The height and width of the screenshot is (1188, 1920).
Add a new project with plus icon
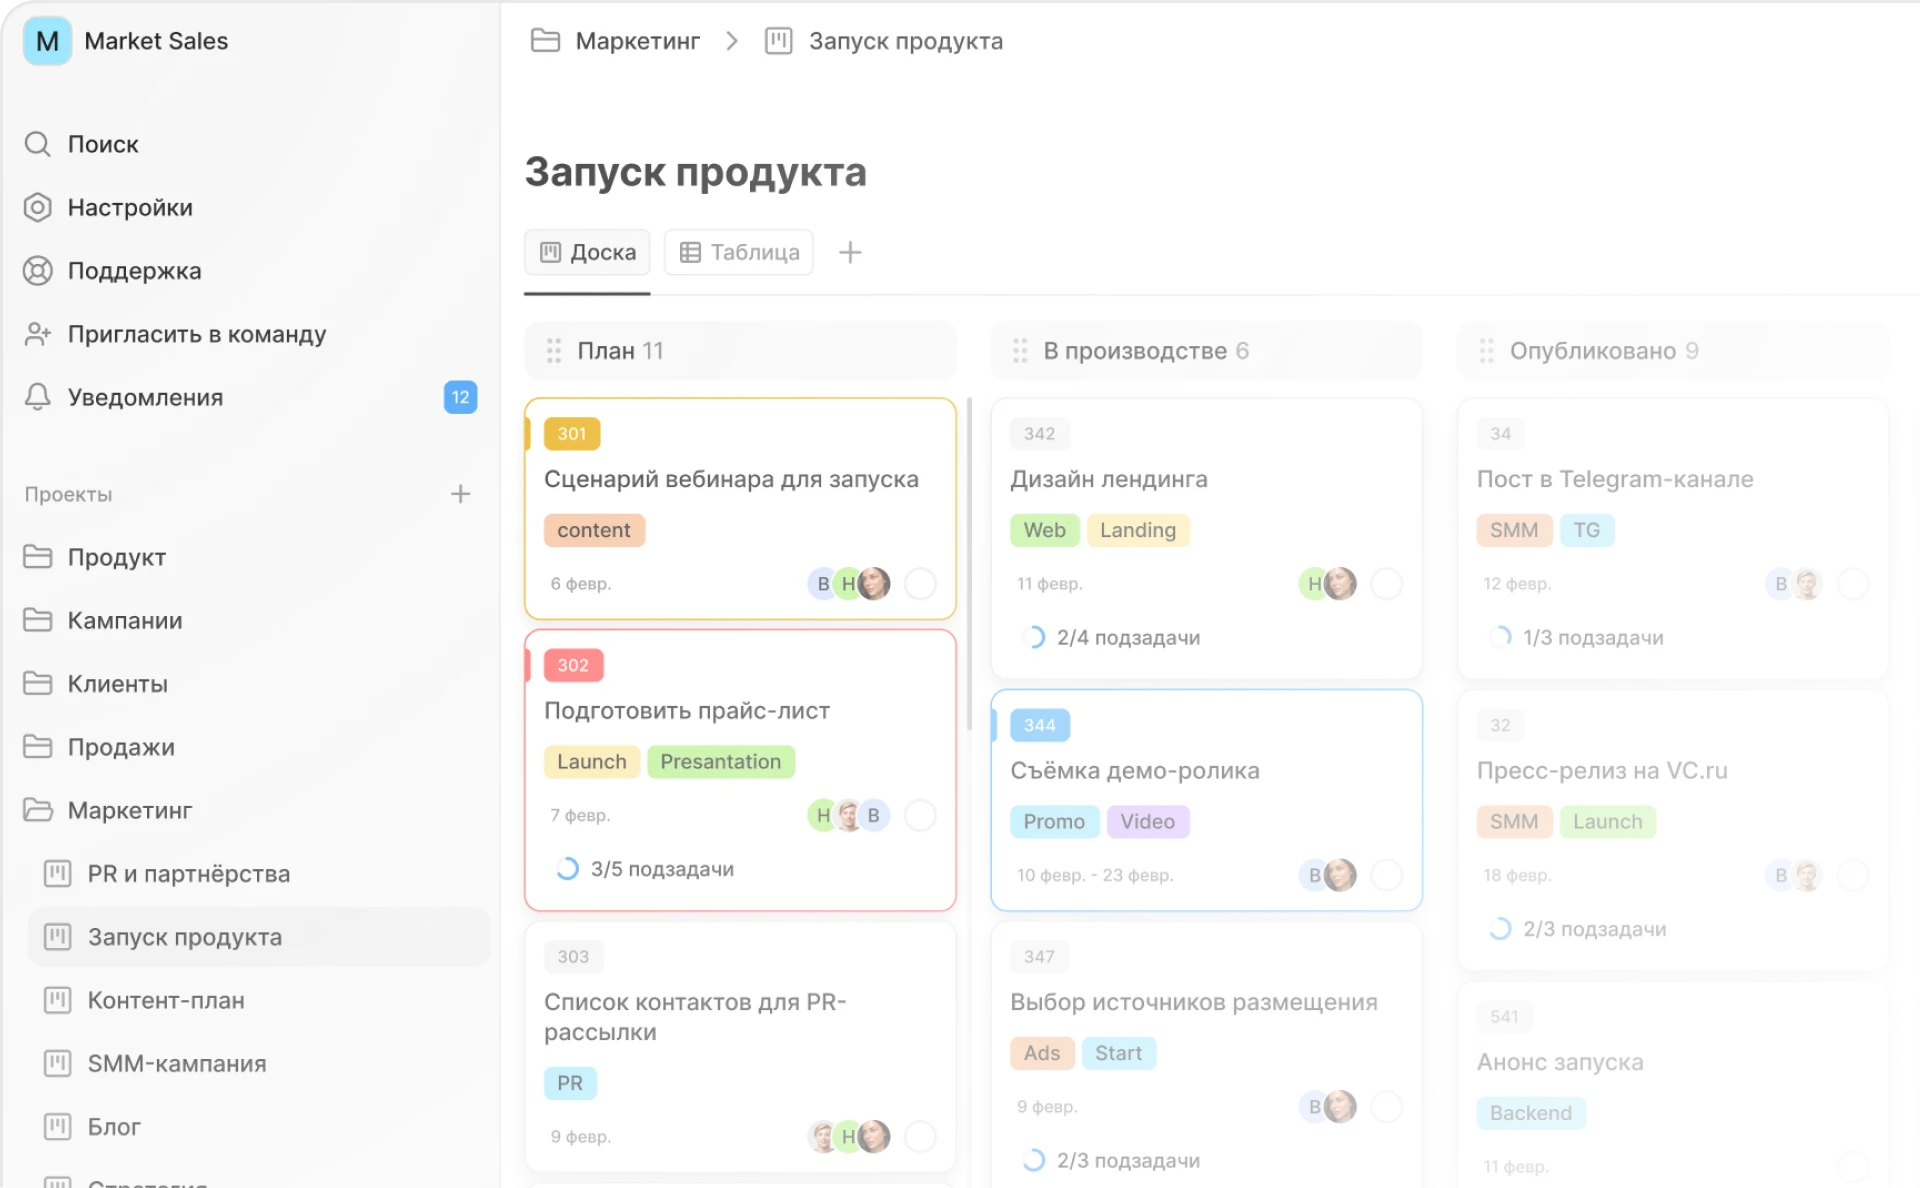pos(460,494)
